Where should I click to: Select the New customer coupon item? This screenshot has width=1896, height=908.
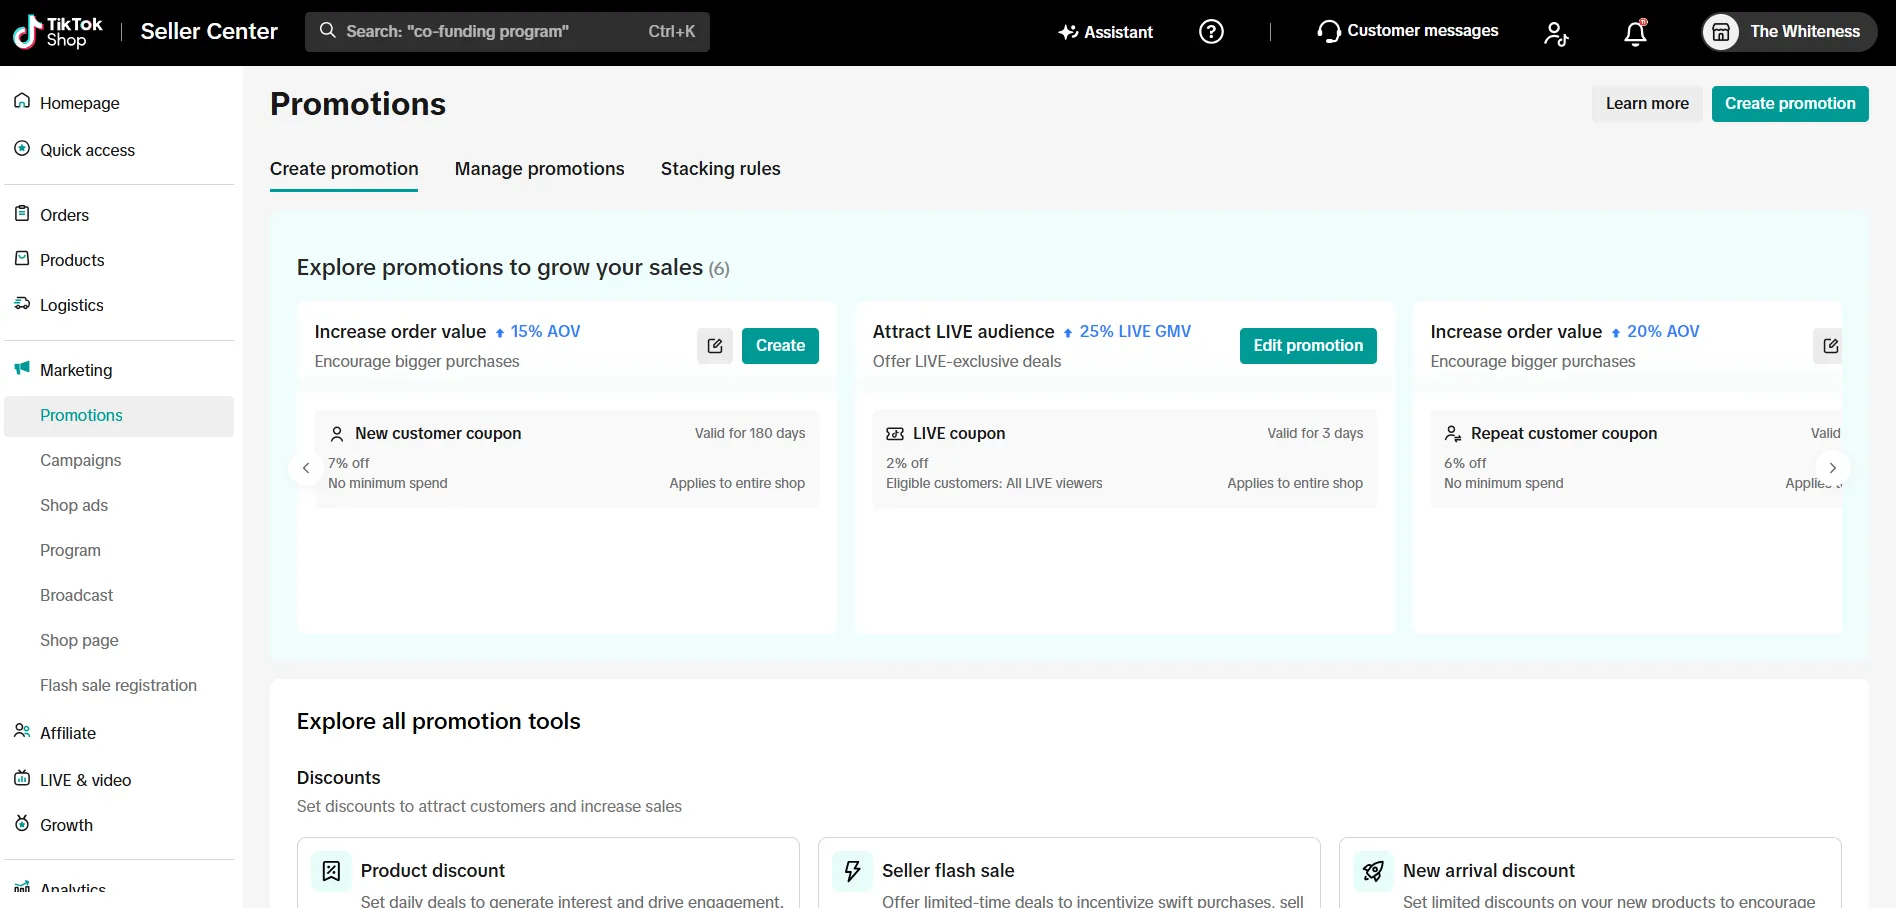pyautogui.click(x=567, y=459)
